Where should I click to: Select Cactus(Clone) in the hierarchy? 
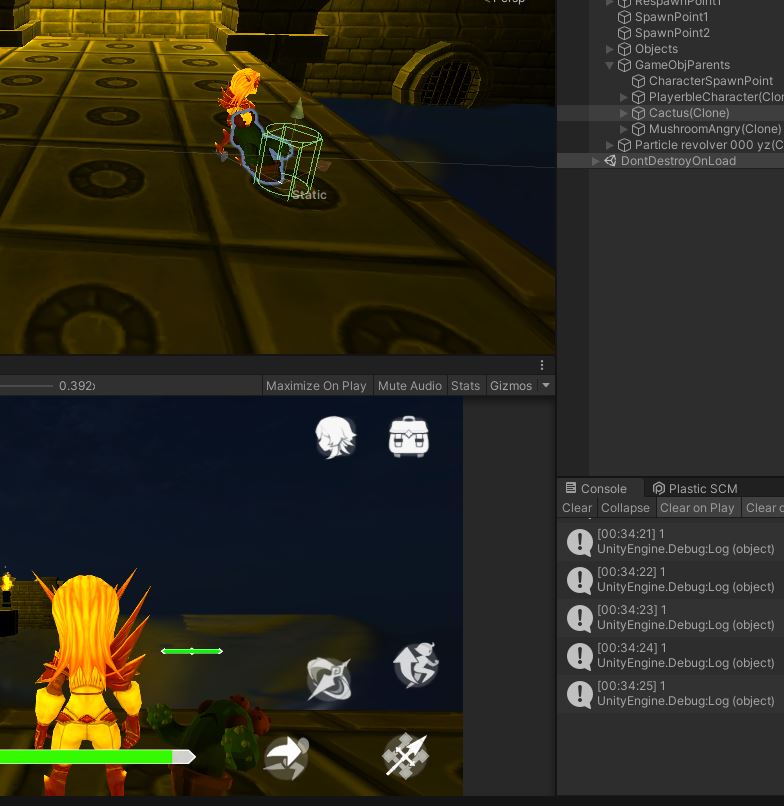coord(670,113)
